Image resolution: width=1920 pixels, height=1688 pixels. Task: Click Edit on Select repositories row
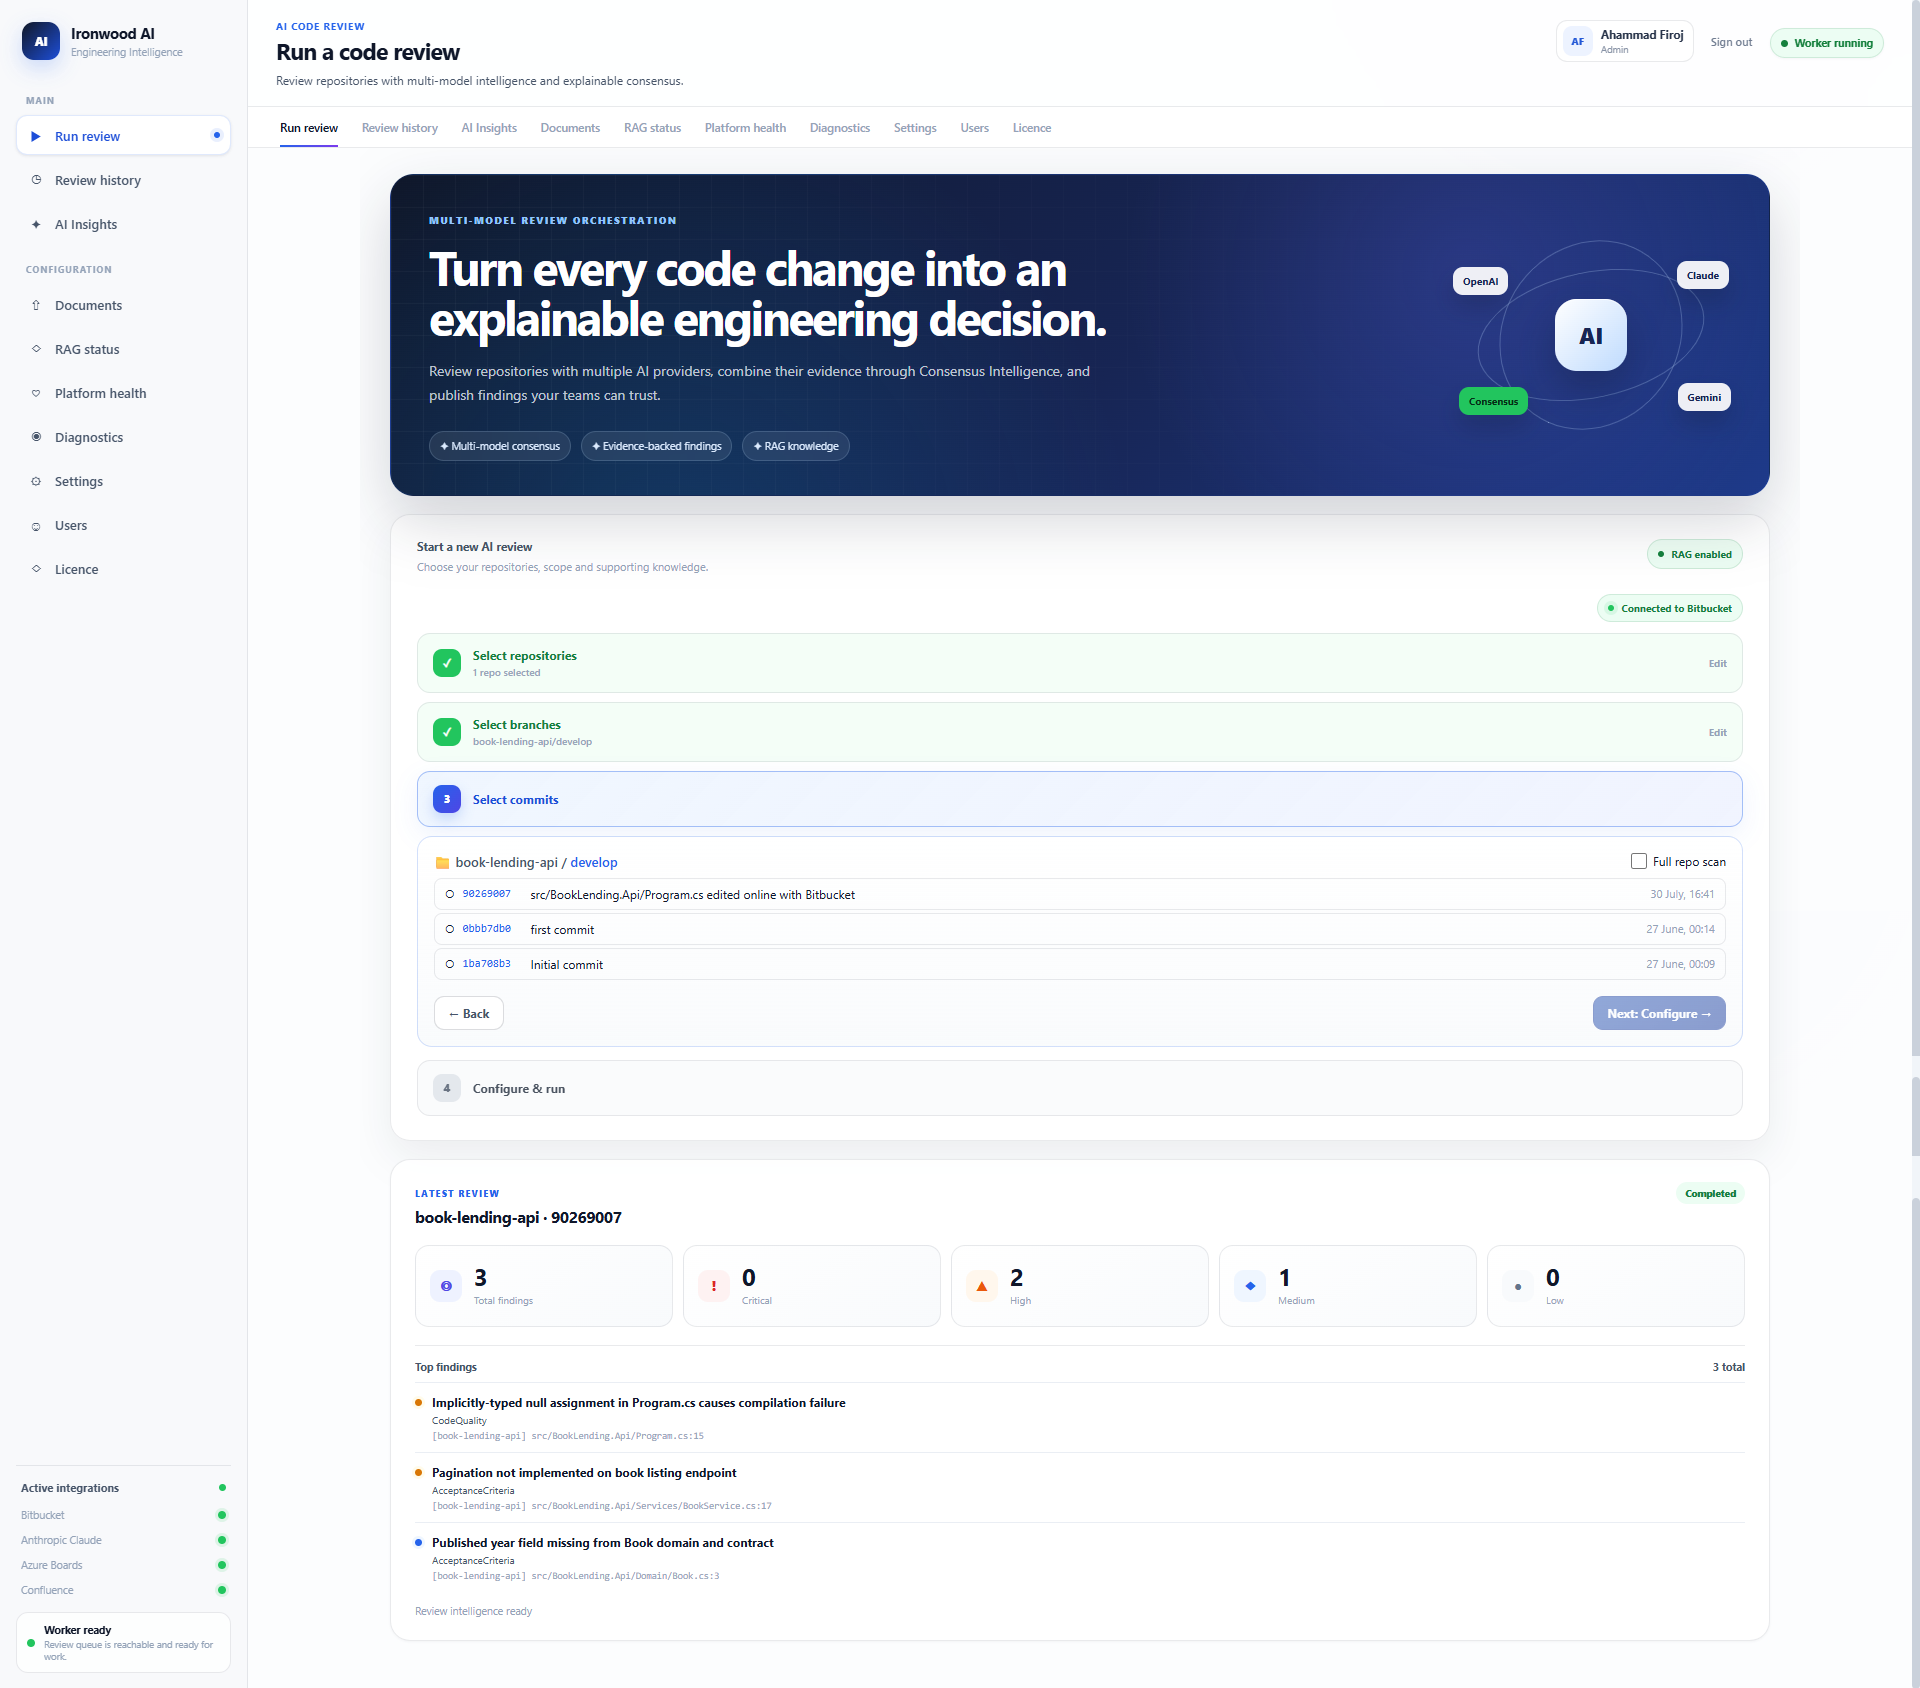[x=1717, y=663]
